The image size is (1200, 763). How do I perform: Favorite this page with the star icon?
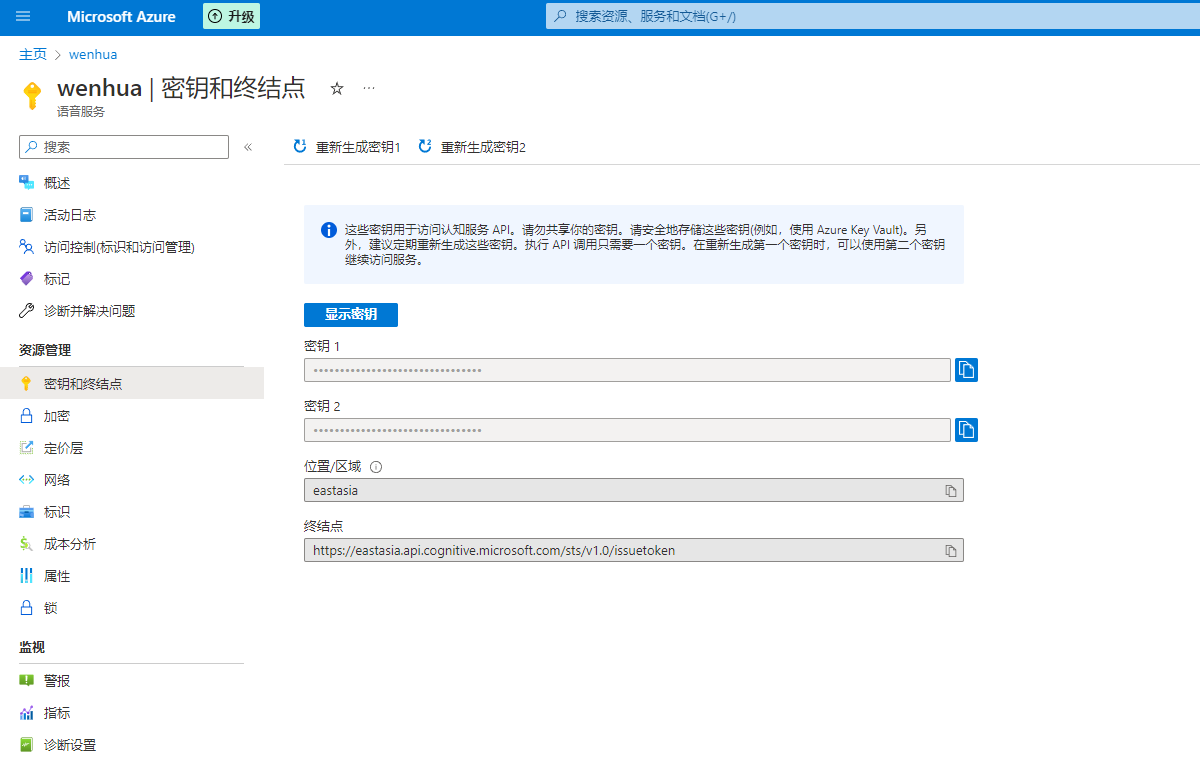337,88
